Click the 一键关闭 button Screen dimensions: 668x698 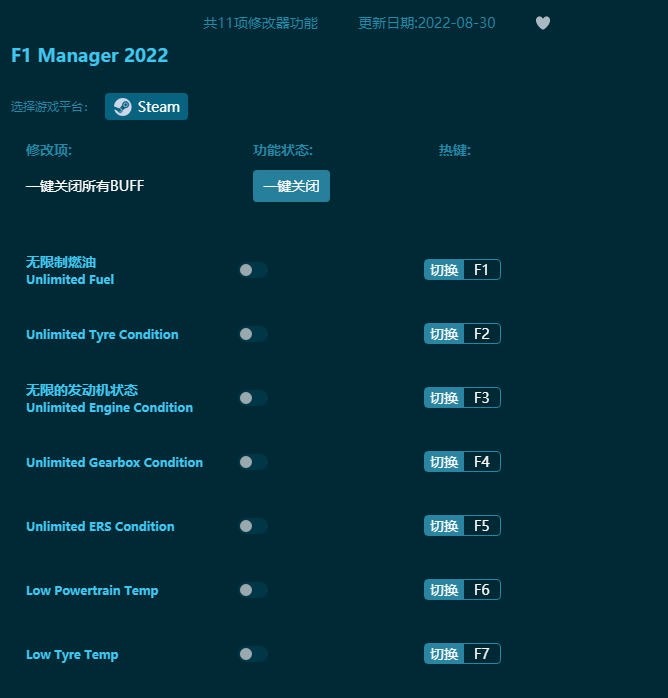pyautogui.click(x=291, y=186)
